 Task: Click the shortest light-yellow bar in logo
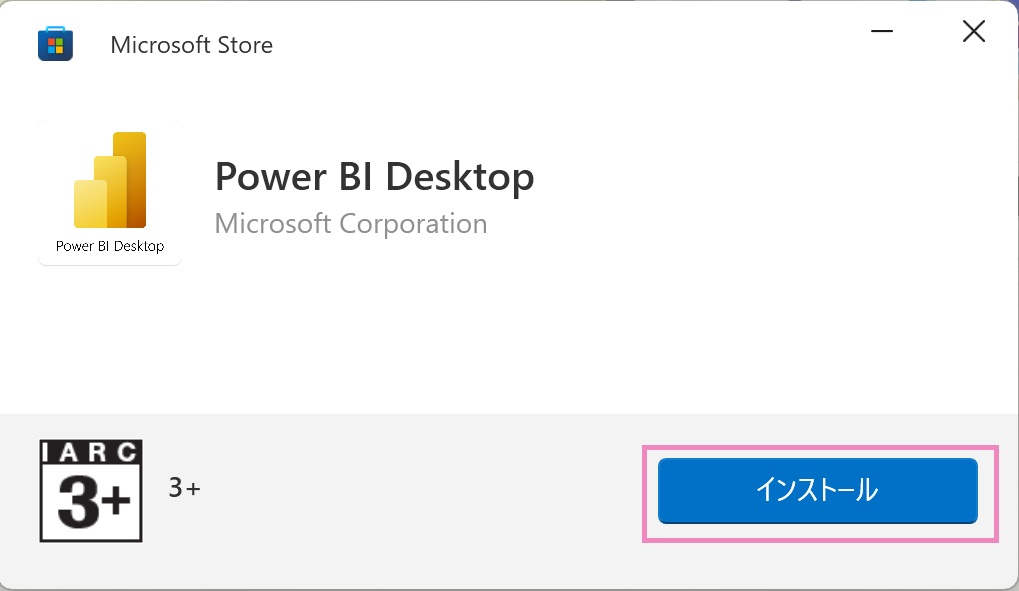pyautogui.click(x=89, y=204)
